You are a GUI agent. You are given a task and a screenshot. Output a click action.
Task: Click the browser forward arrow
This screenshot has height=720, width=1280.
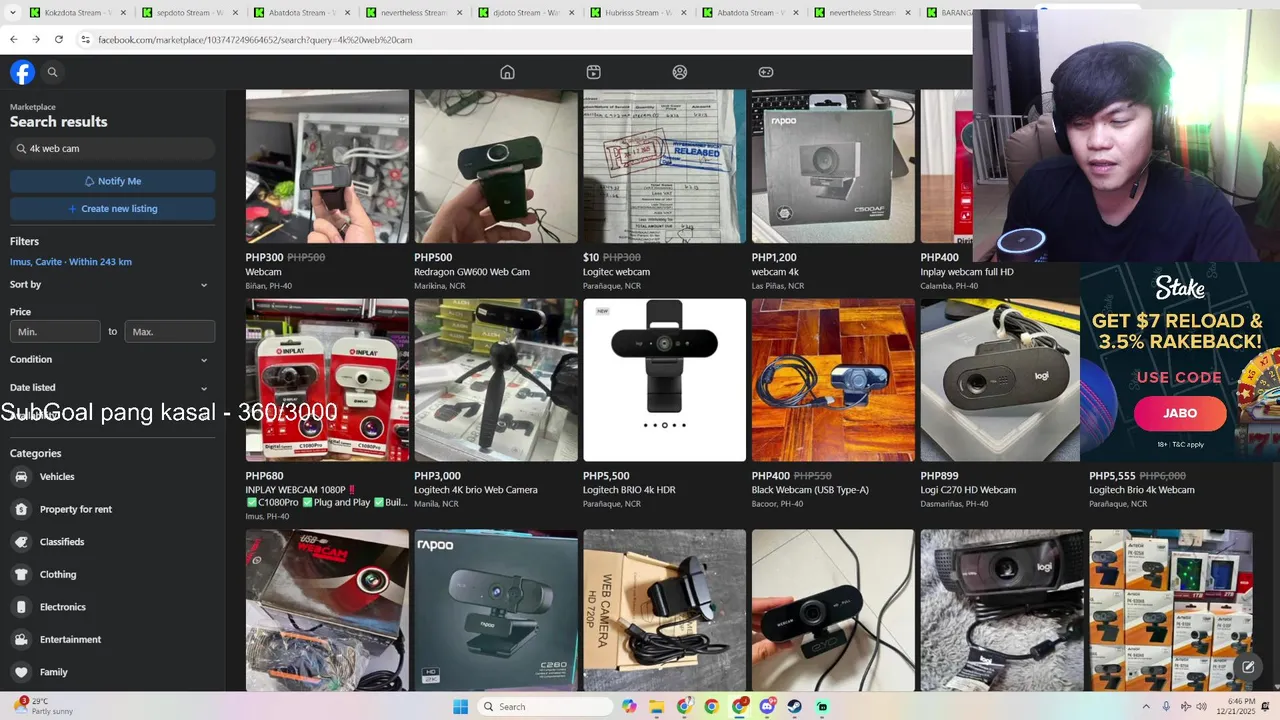click(x=36, y=39)
